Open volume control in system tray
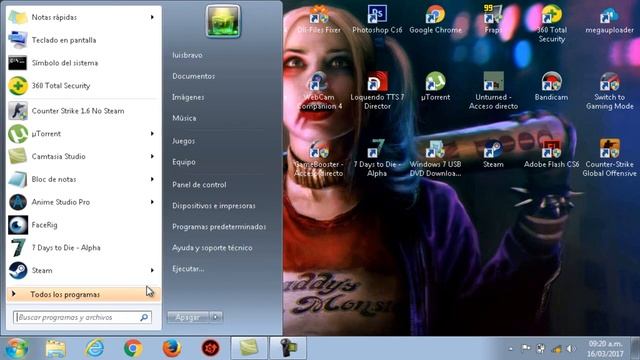Screen dimensions: 640x360 click(571, 349)
